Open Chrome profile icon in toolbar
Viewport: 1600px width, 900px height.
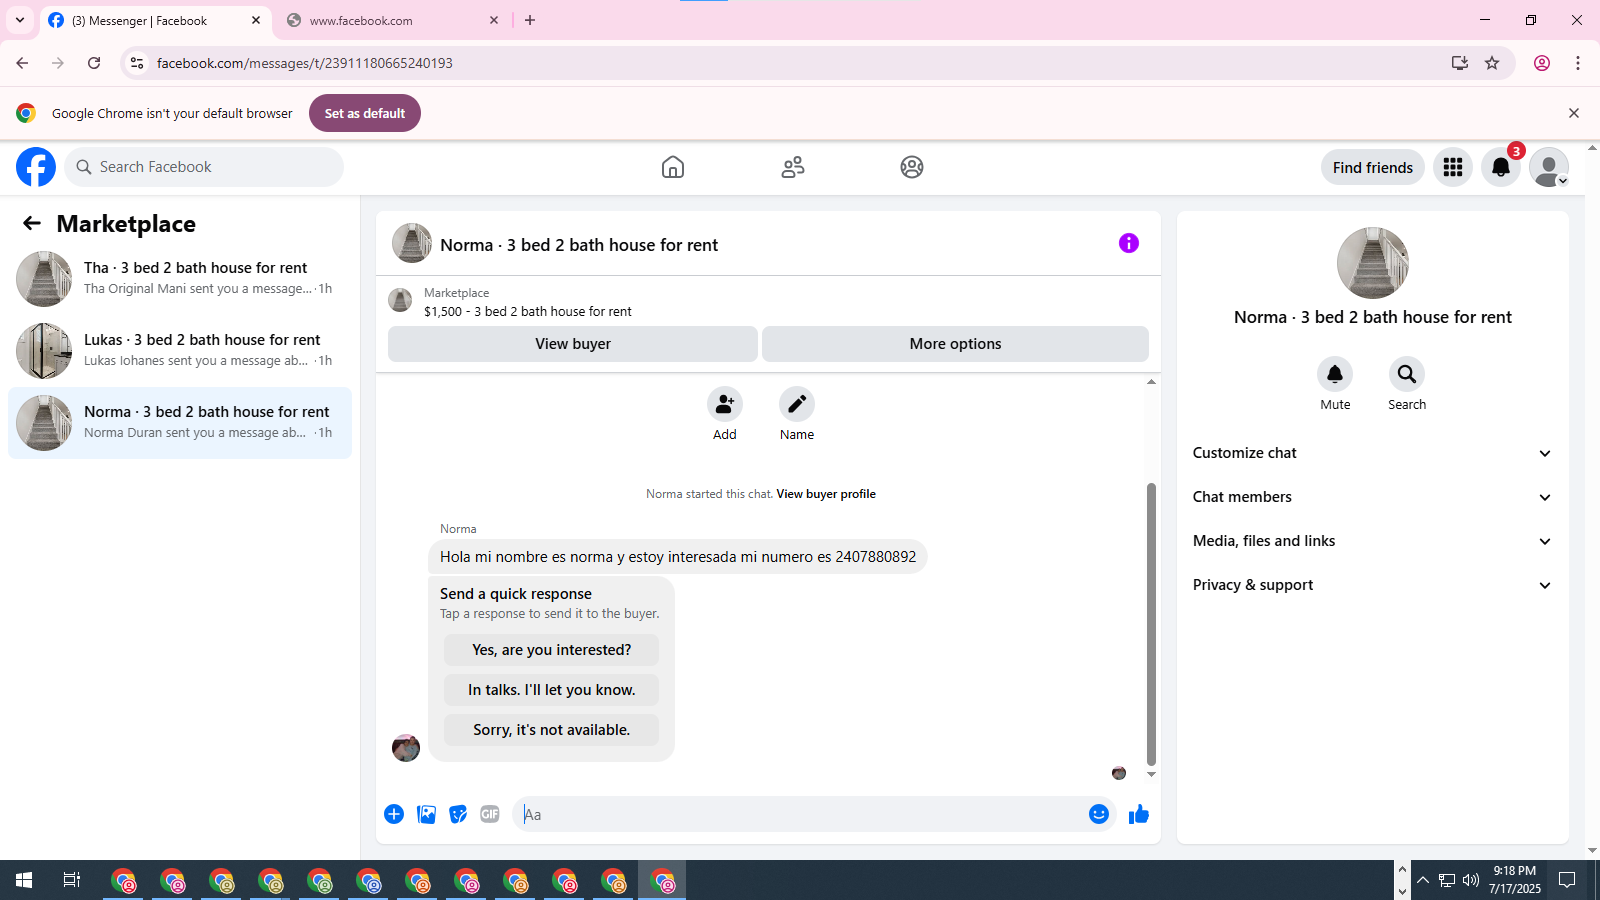[1542, 63]
